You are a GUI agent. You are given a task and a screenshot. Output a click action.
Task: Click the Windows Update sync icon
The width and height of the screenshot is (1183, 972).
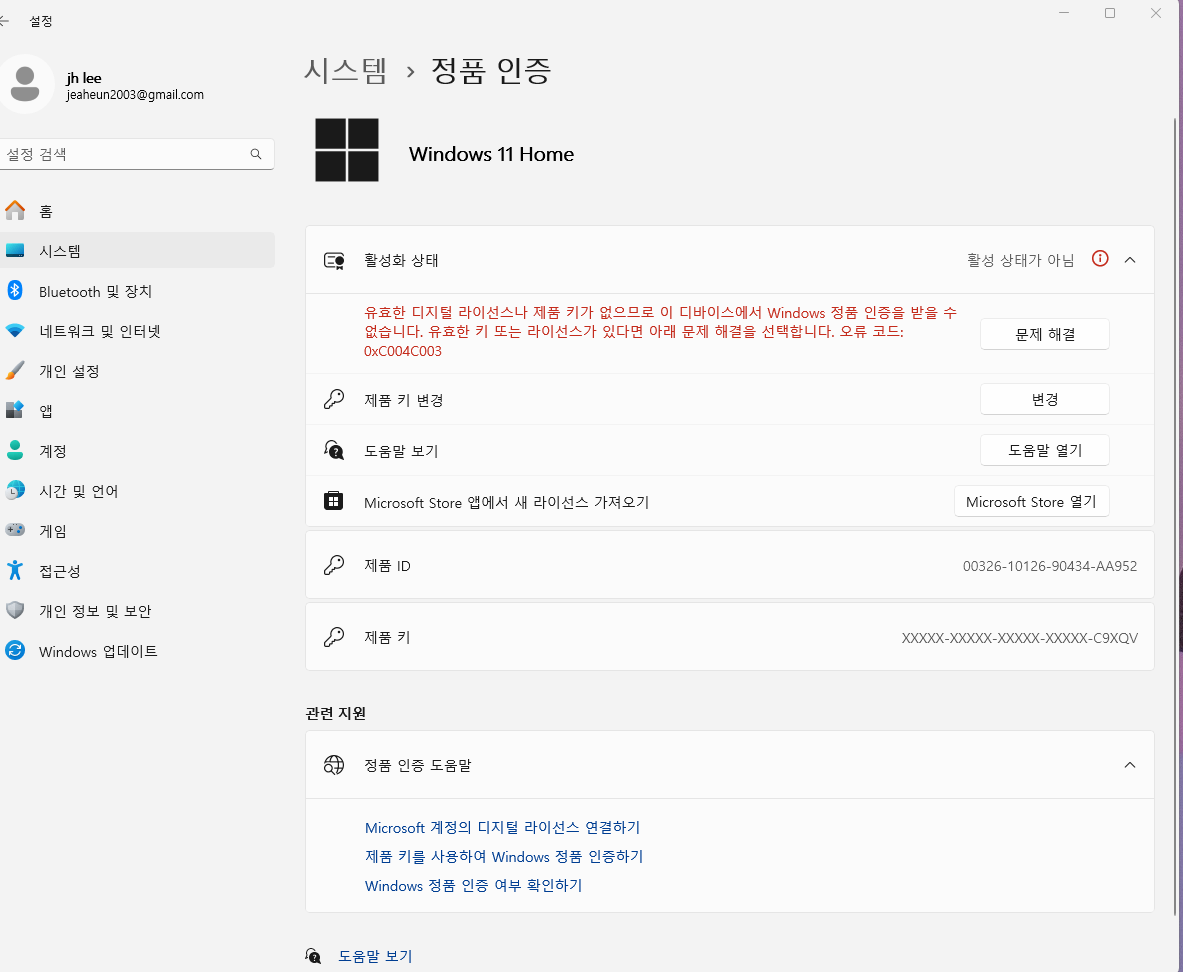[15, 651]
